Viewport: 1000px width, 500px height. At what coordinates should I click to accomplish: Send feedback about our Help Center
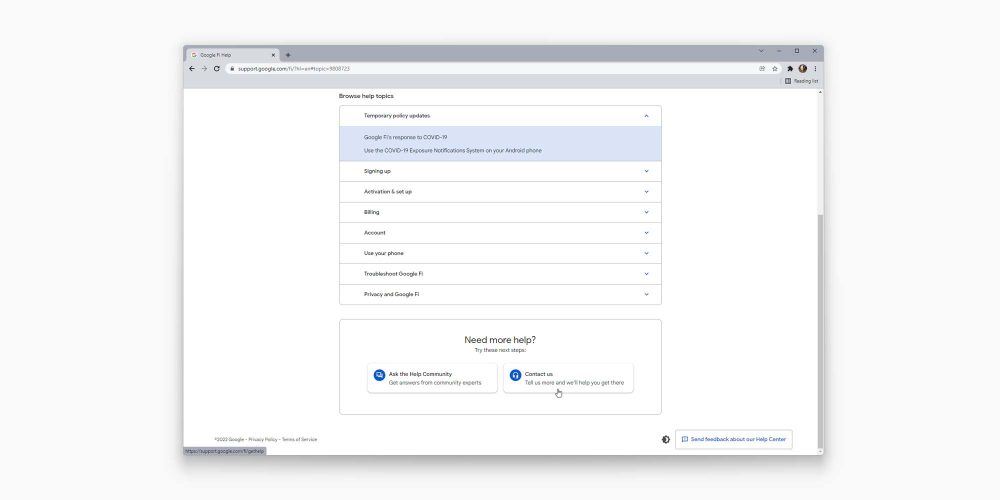click(x=734, y=439)
